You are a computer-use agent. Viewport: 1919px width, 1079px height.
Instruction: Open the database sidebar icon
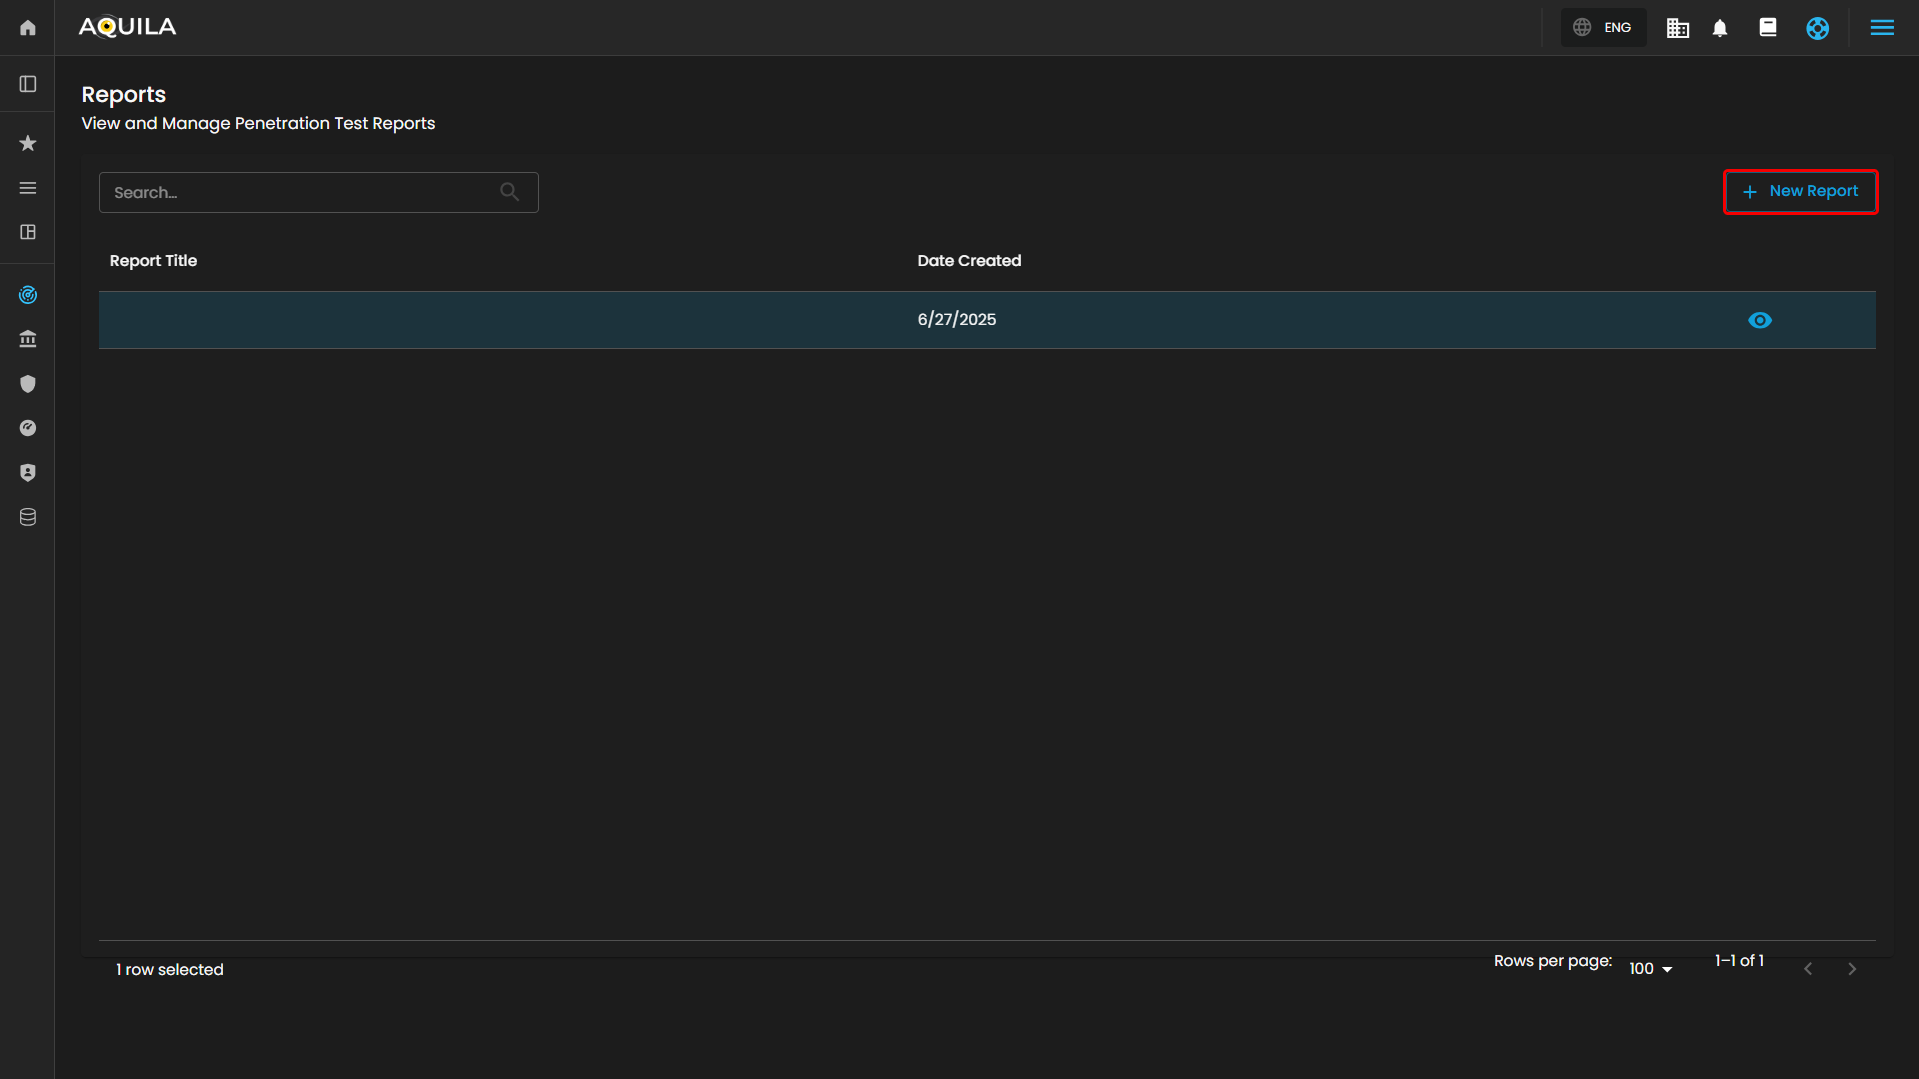point(28,517)
